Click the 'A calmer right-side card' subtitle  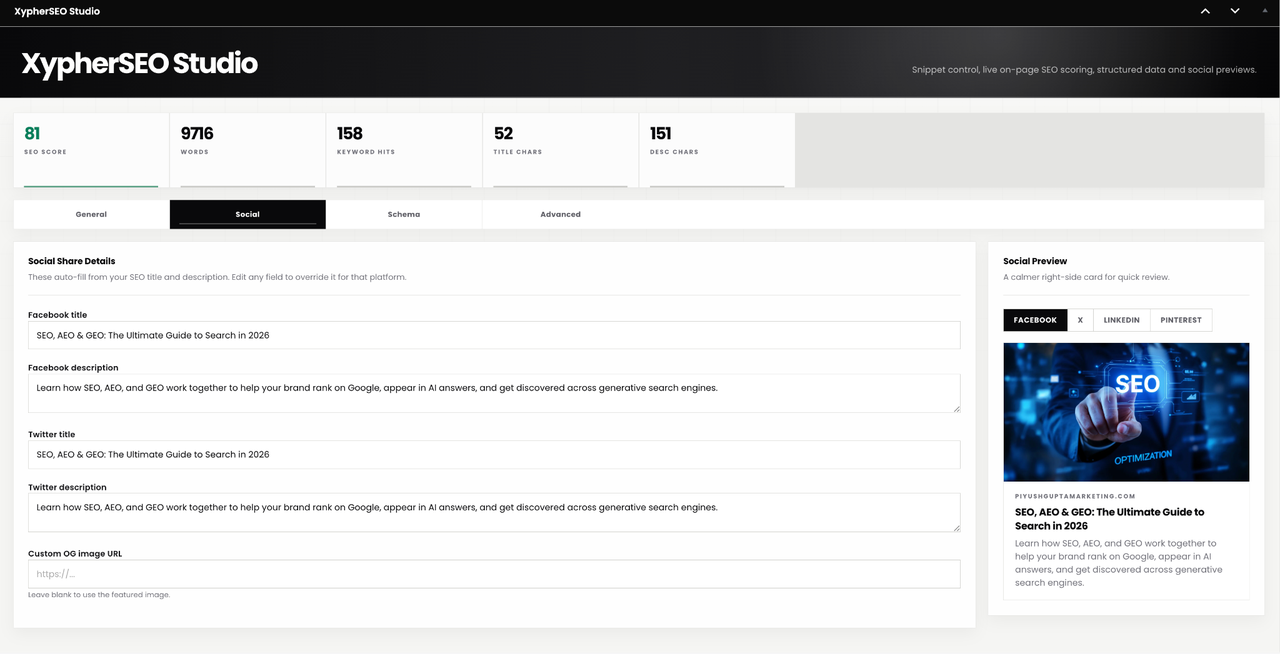click(x=1086, y=277)
